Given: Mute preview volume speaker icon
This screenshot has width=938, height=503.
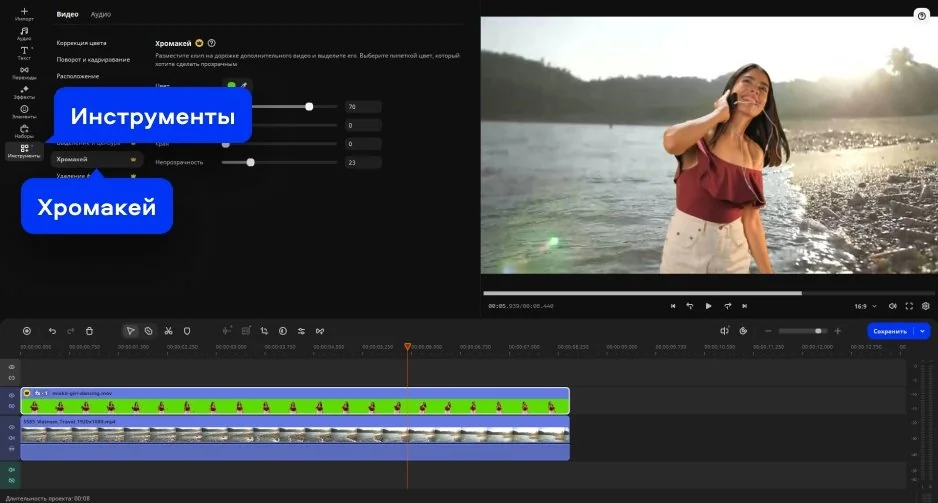Looking at the screenshot, I should (893, 306).
